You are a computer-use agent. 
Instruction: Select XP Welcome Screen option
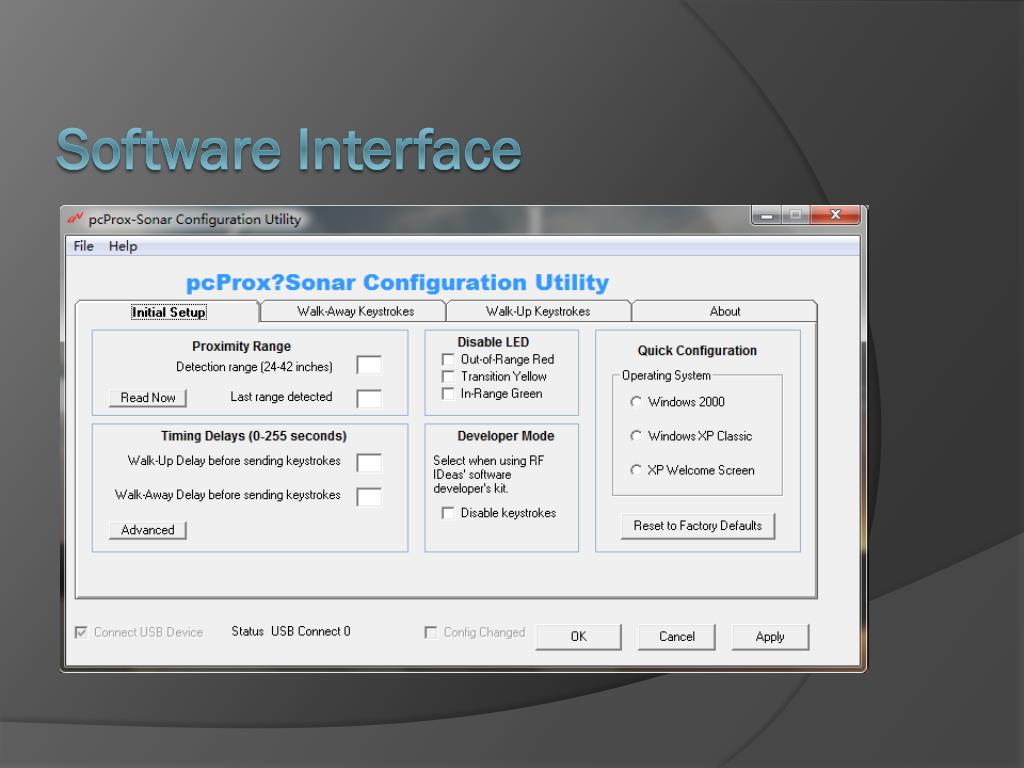[636, 470]
